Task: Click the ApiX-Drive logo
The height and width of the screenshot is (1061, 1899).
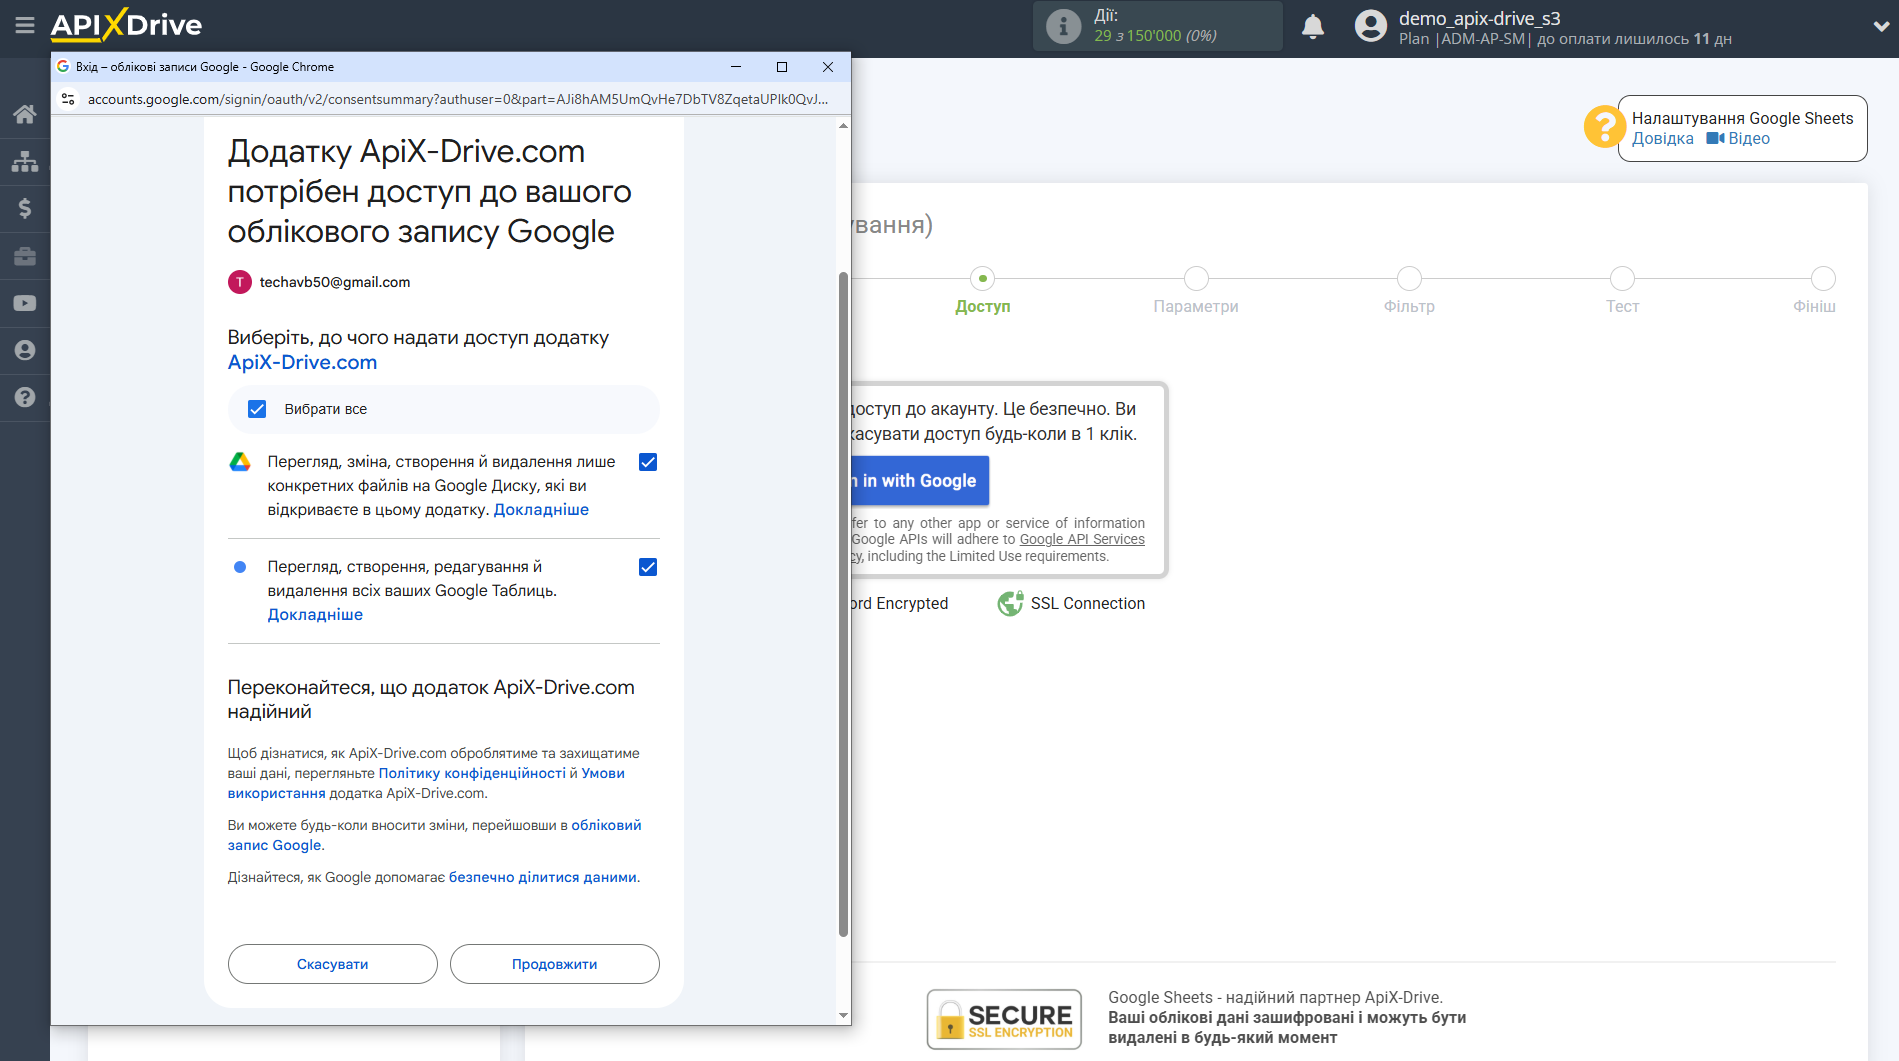Action: 127,25
